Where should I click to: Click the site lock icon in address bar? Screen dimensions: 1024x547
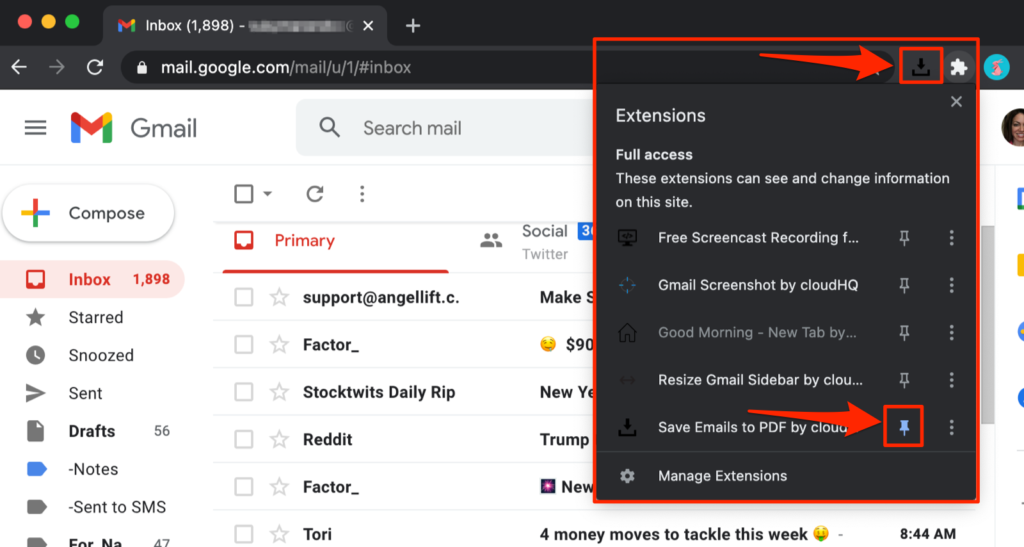pyautogui.click(x=142, y=68)
